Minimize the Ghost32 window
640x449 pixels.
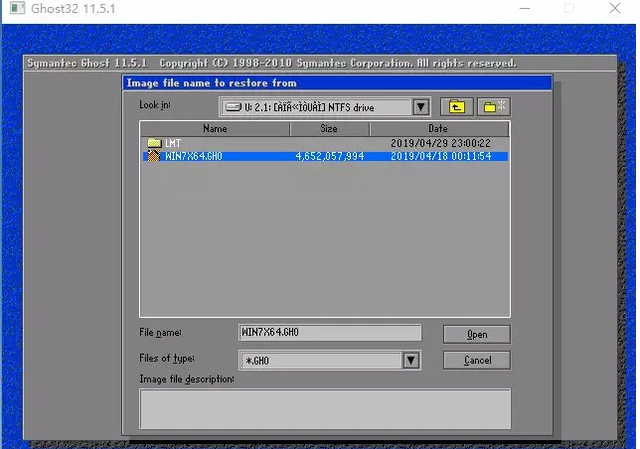(x=525, y=8)
